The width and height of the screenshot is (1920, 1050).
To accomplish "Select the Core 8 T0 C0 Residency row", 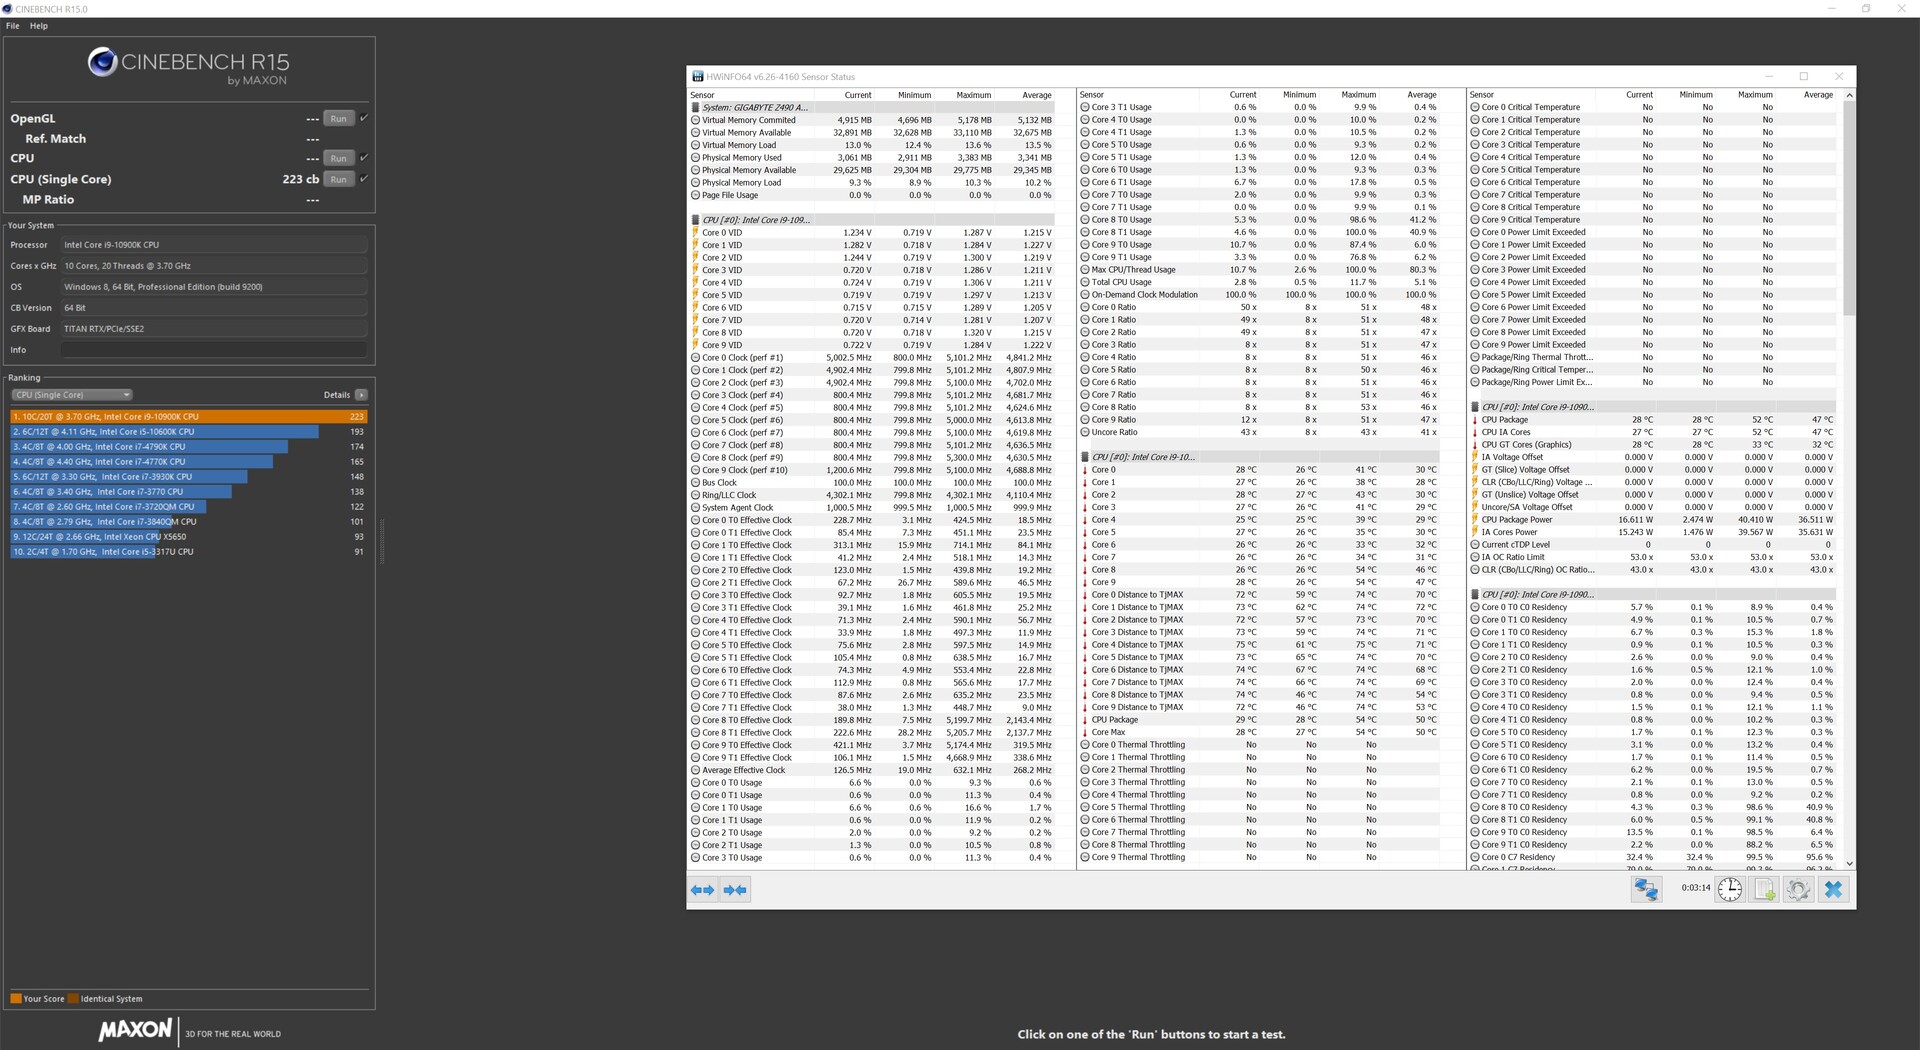I will pyautogui.click(x=1652, y=807).
